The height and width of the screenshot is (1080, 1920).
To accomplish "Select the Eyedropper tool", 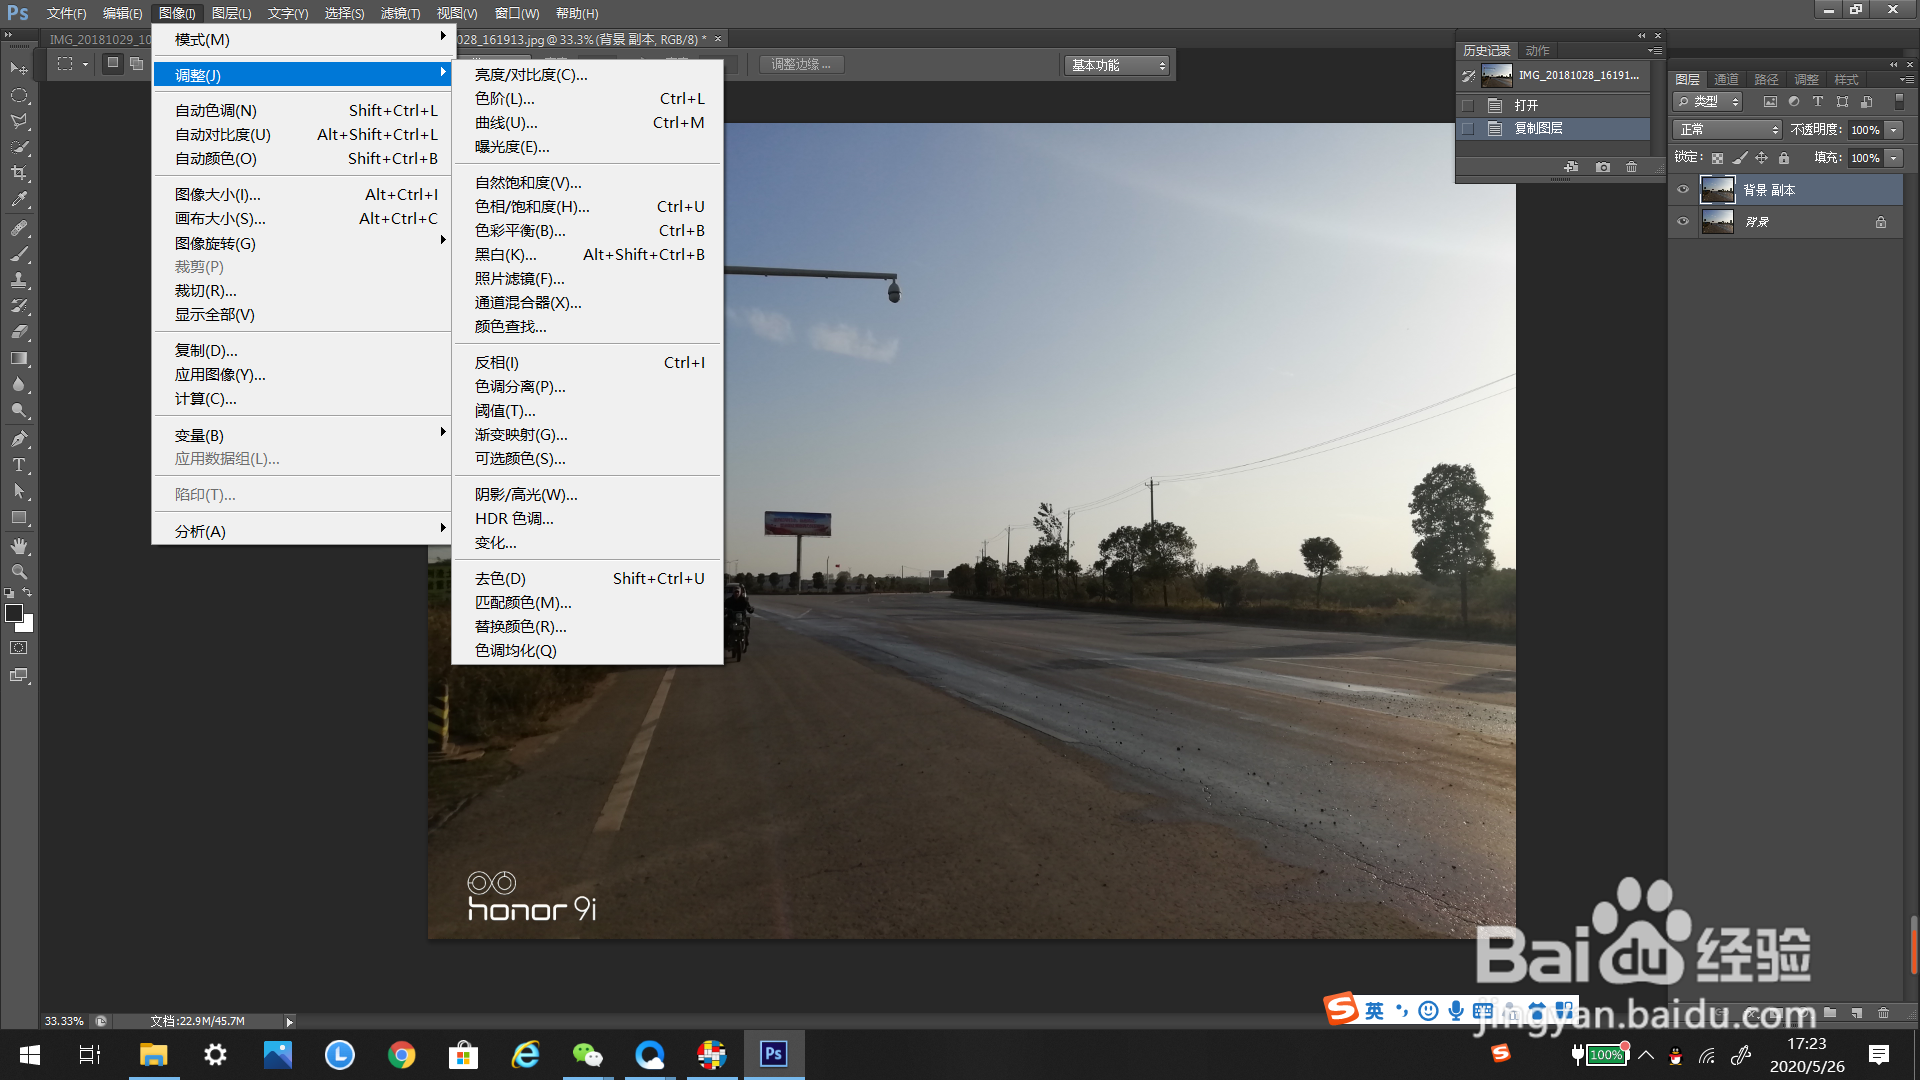I will click(19, 200).
